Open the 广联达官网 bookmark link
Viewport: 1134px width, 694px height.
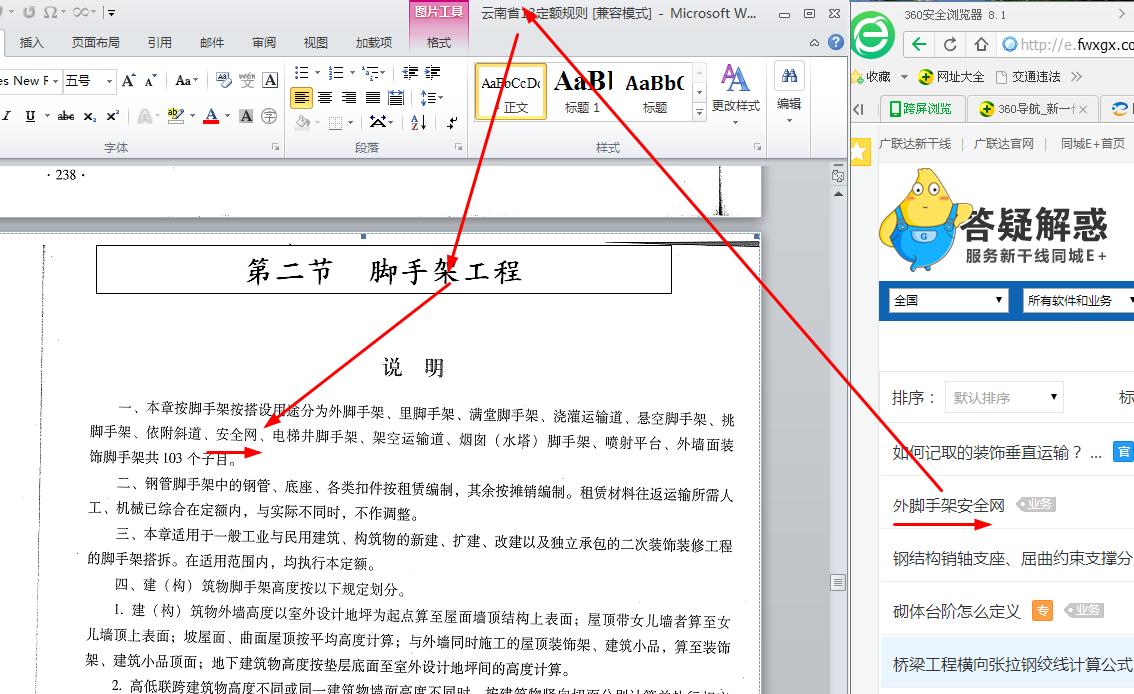click(1003, 144)
